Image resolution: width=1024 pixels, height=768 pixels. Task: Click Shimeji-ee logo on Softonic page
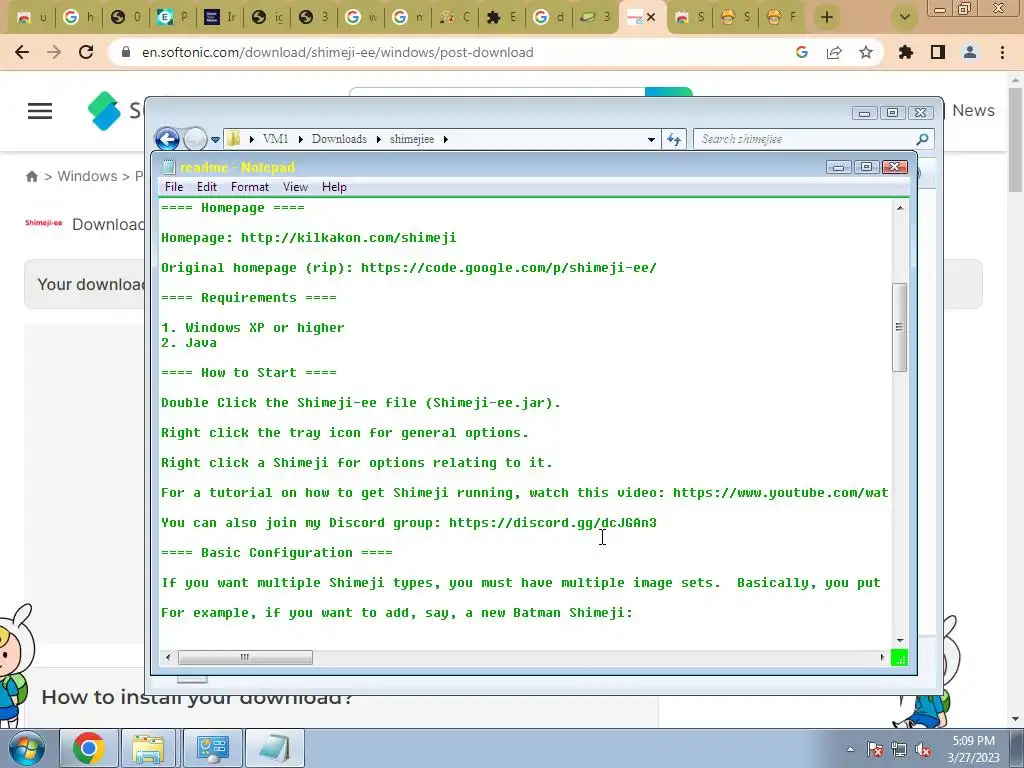44,223
